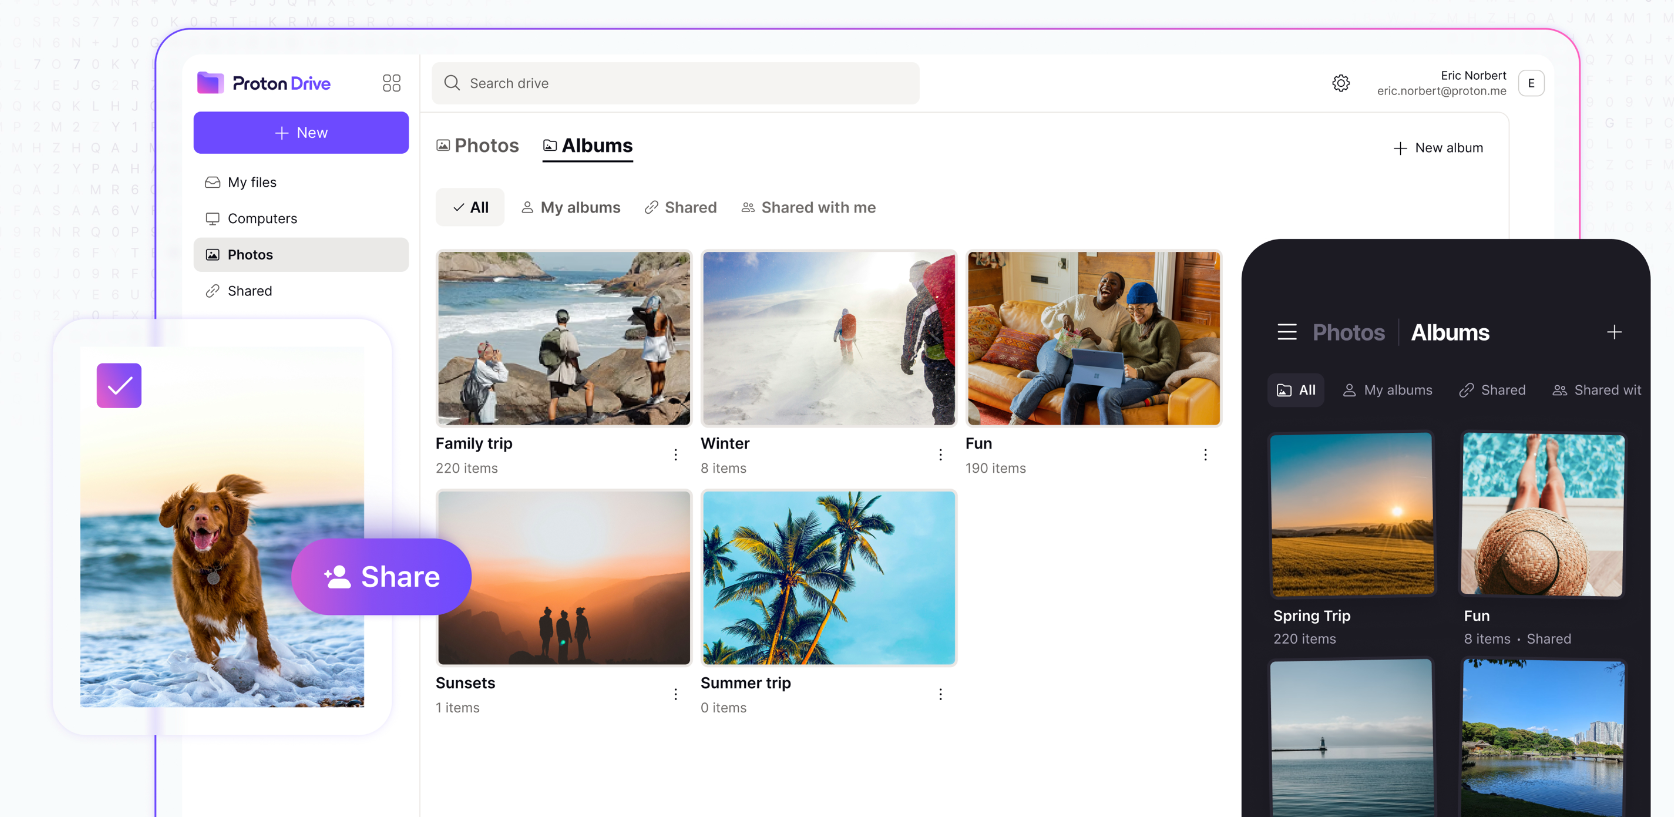Screen dimensions: 1674x817
Task: Click '8 items' under Winter
Action: [724, 468]
